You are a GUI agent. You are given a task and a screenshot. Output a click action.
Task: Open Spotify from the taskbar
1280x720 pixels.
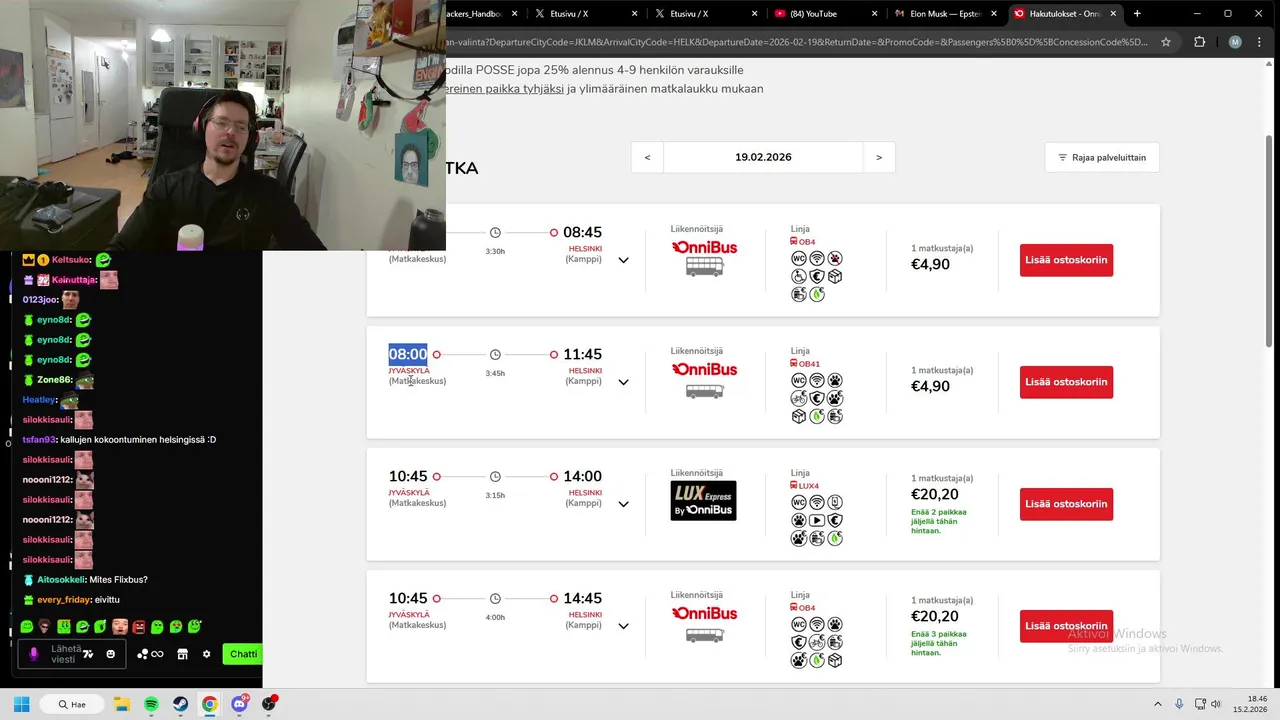(x=151, y=704)
